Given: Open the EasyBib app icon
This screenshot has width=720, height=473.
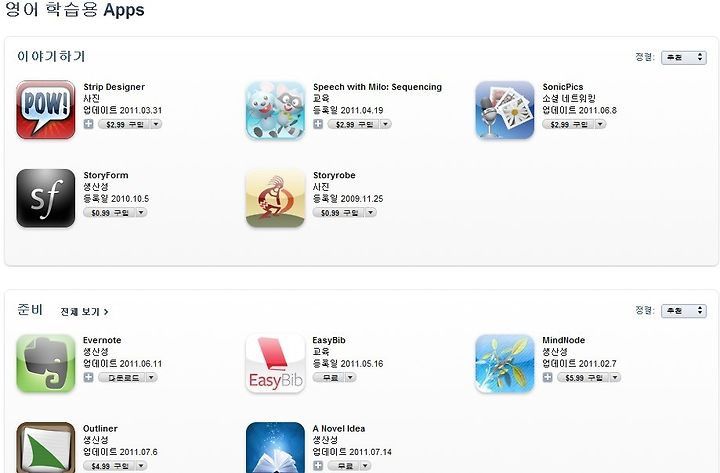Looking at the screenshot, I should 275,363.
